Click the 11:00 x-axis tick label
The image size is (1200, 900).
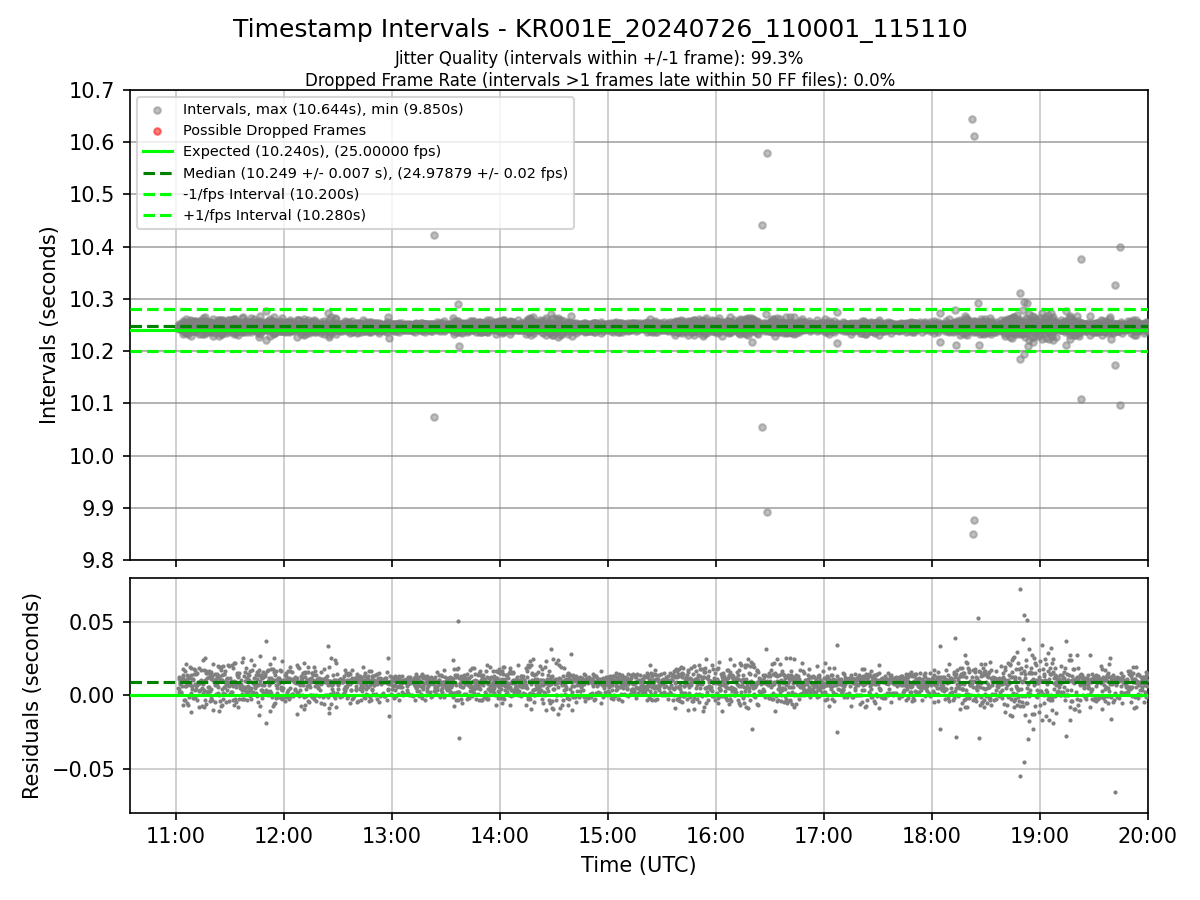click(176, 833)
